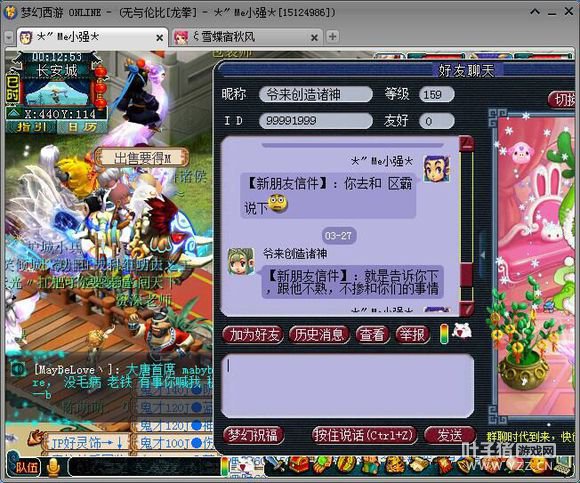Image resolution: width=580 pixels, height=483 pixels.
Task: Click the 加为好友 button
Action: coord(253,335)
